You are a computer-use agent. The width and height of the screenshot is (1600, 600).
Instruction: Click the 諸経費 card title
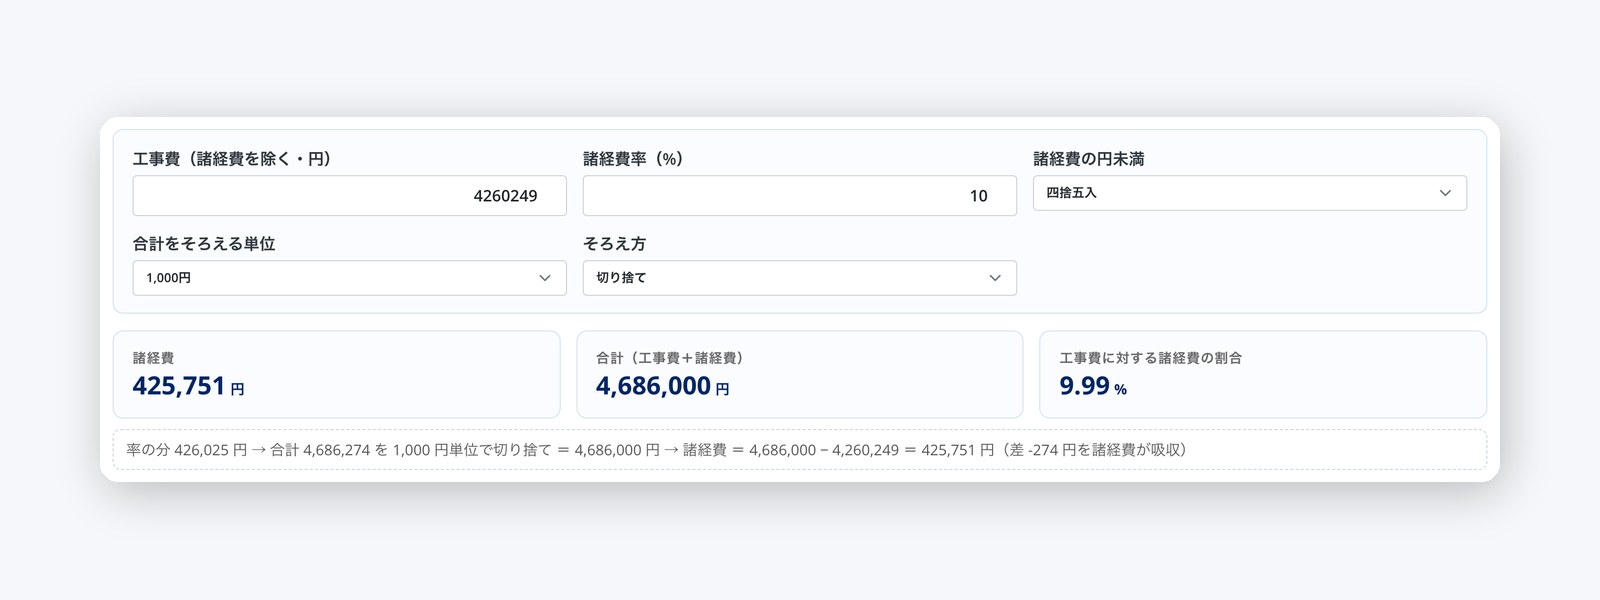click(x=153, y=358)
